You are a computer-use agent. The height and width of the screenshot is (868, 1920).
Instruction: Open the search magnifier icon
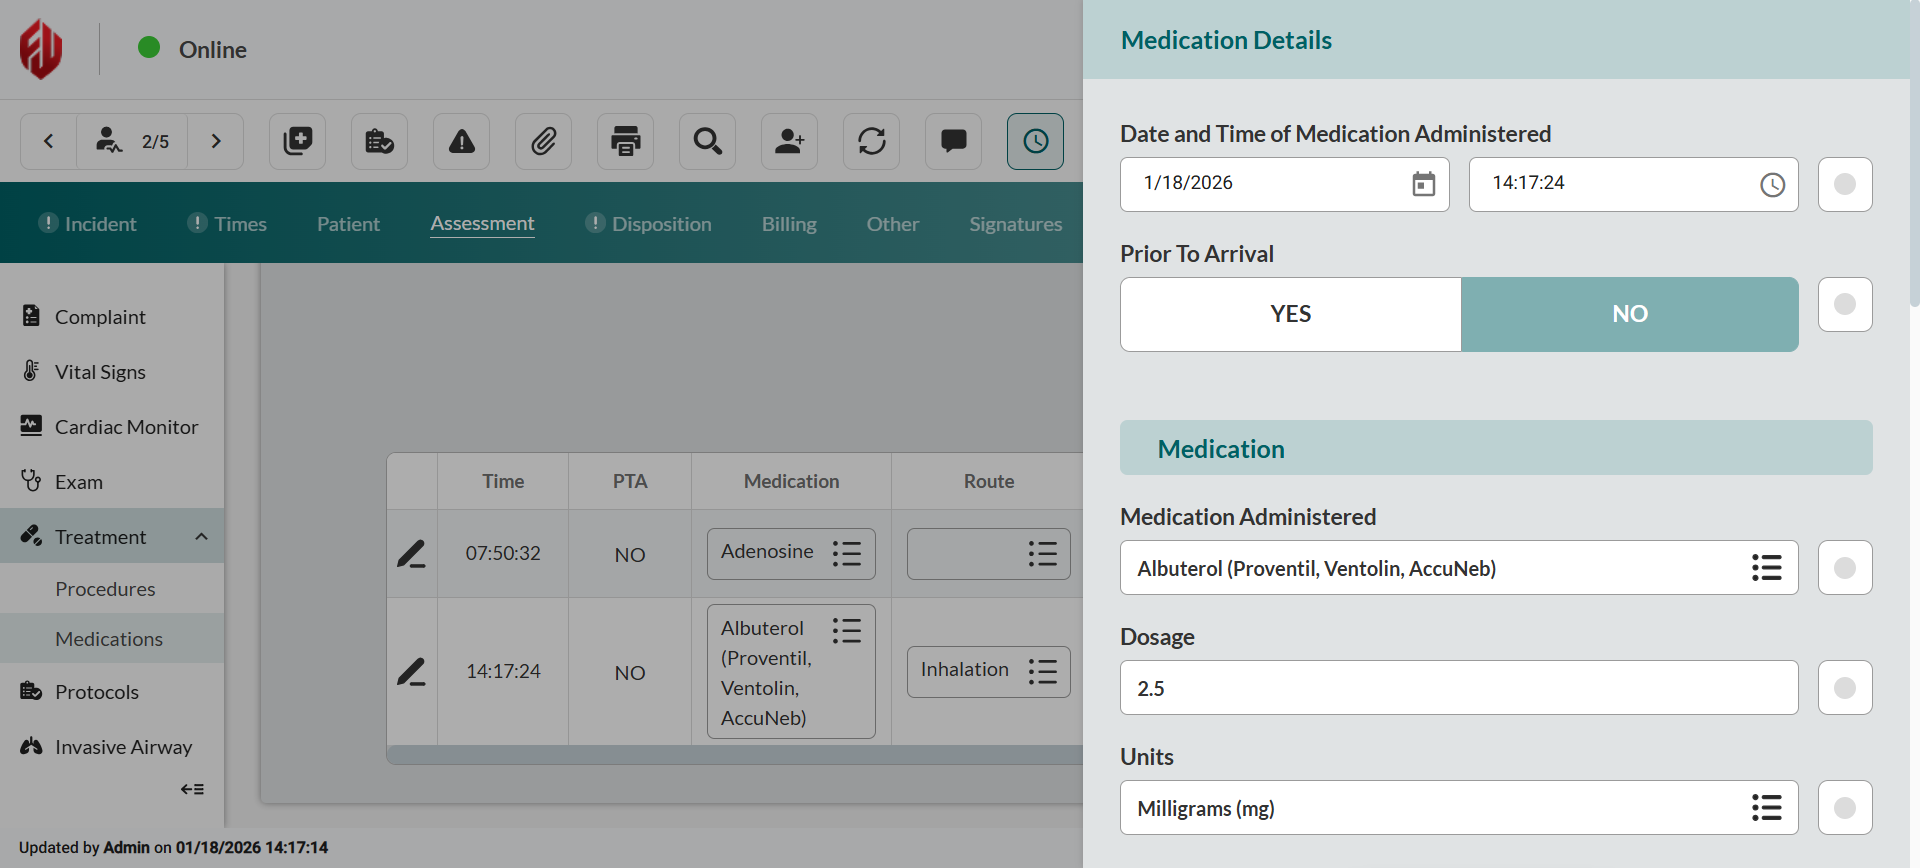(x=708, y=141)
